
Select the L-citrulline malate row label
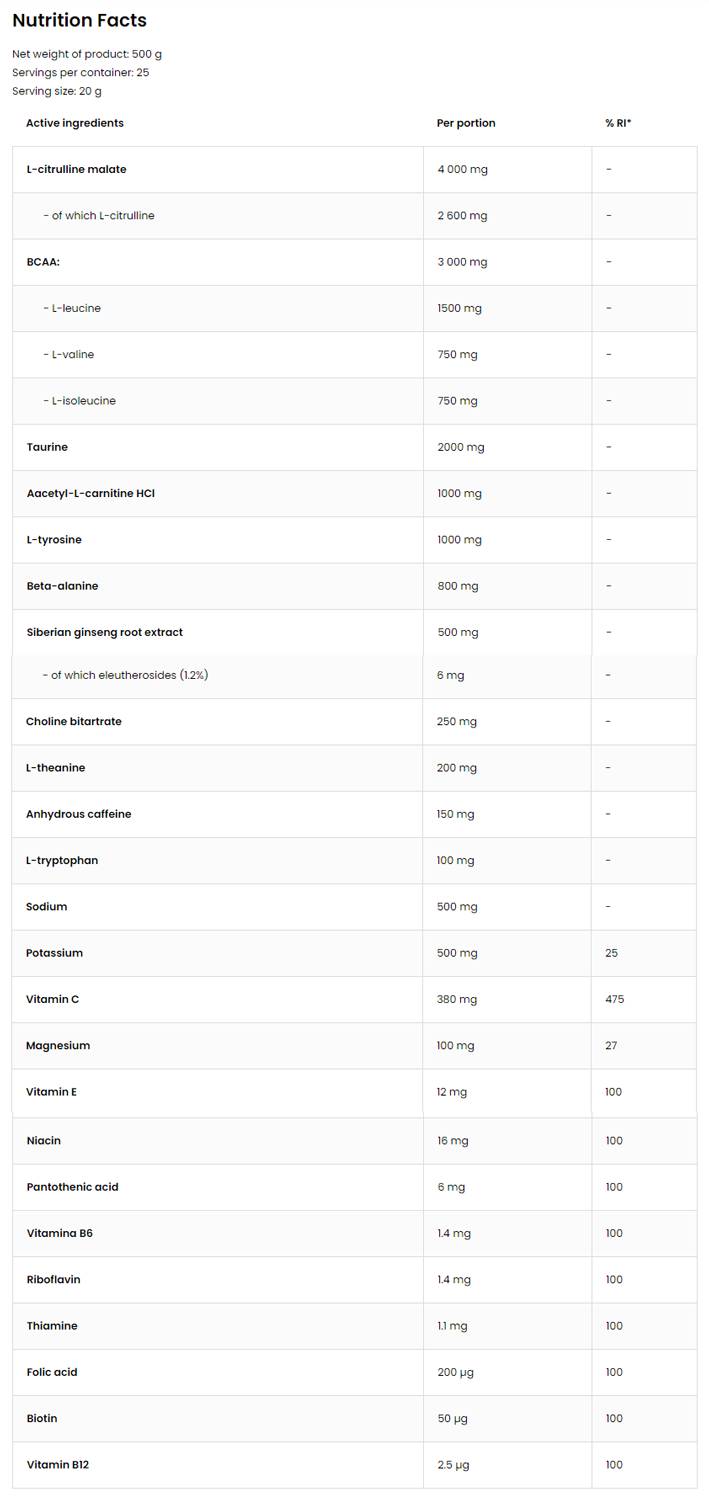(x=76, y=169)
